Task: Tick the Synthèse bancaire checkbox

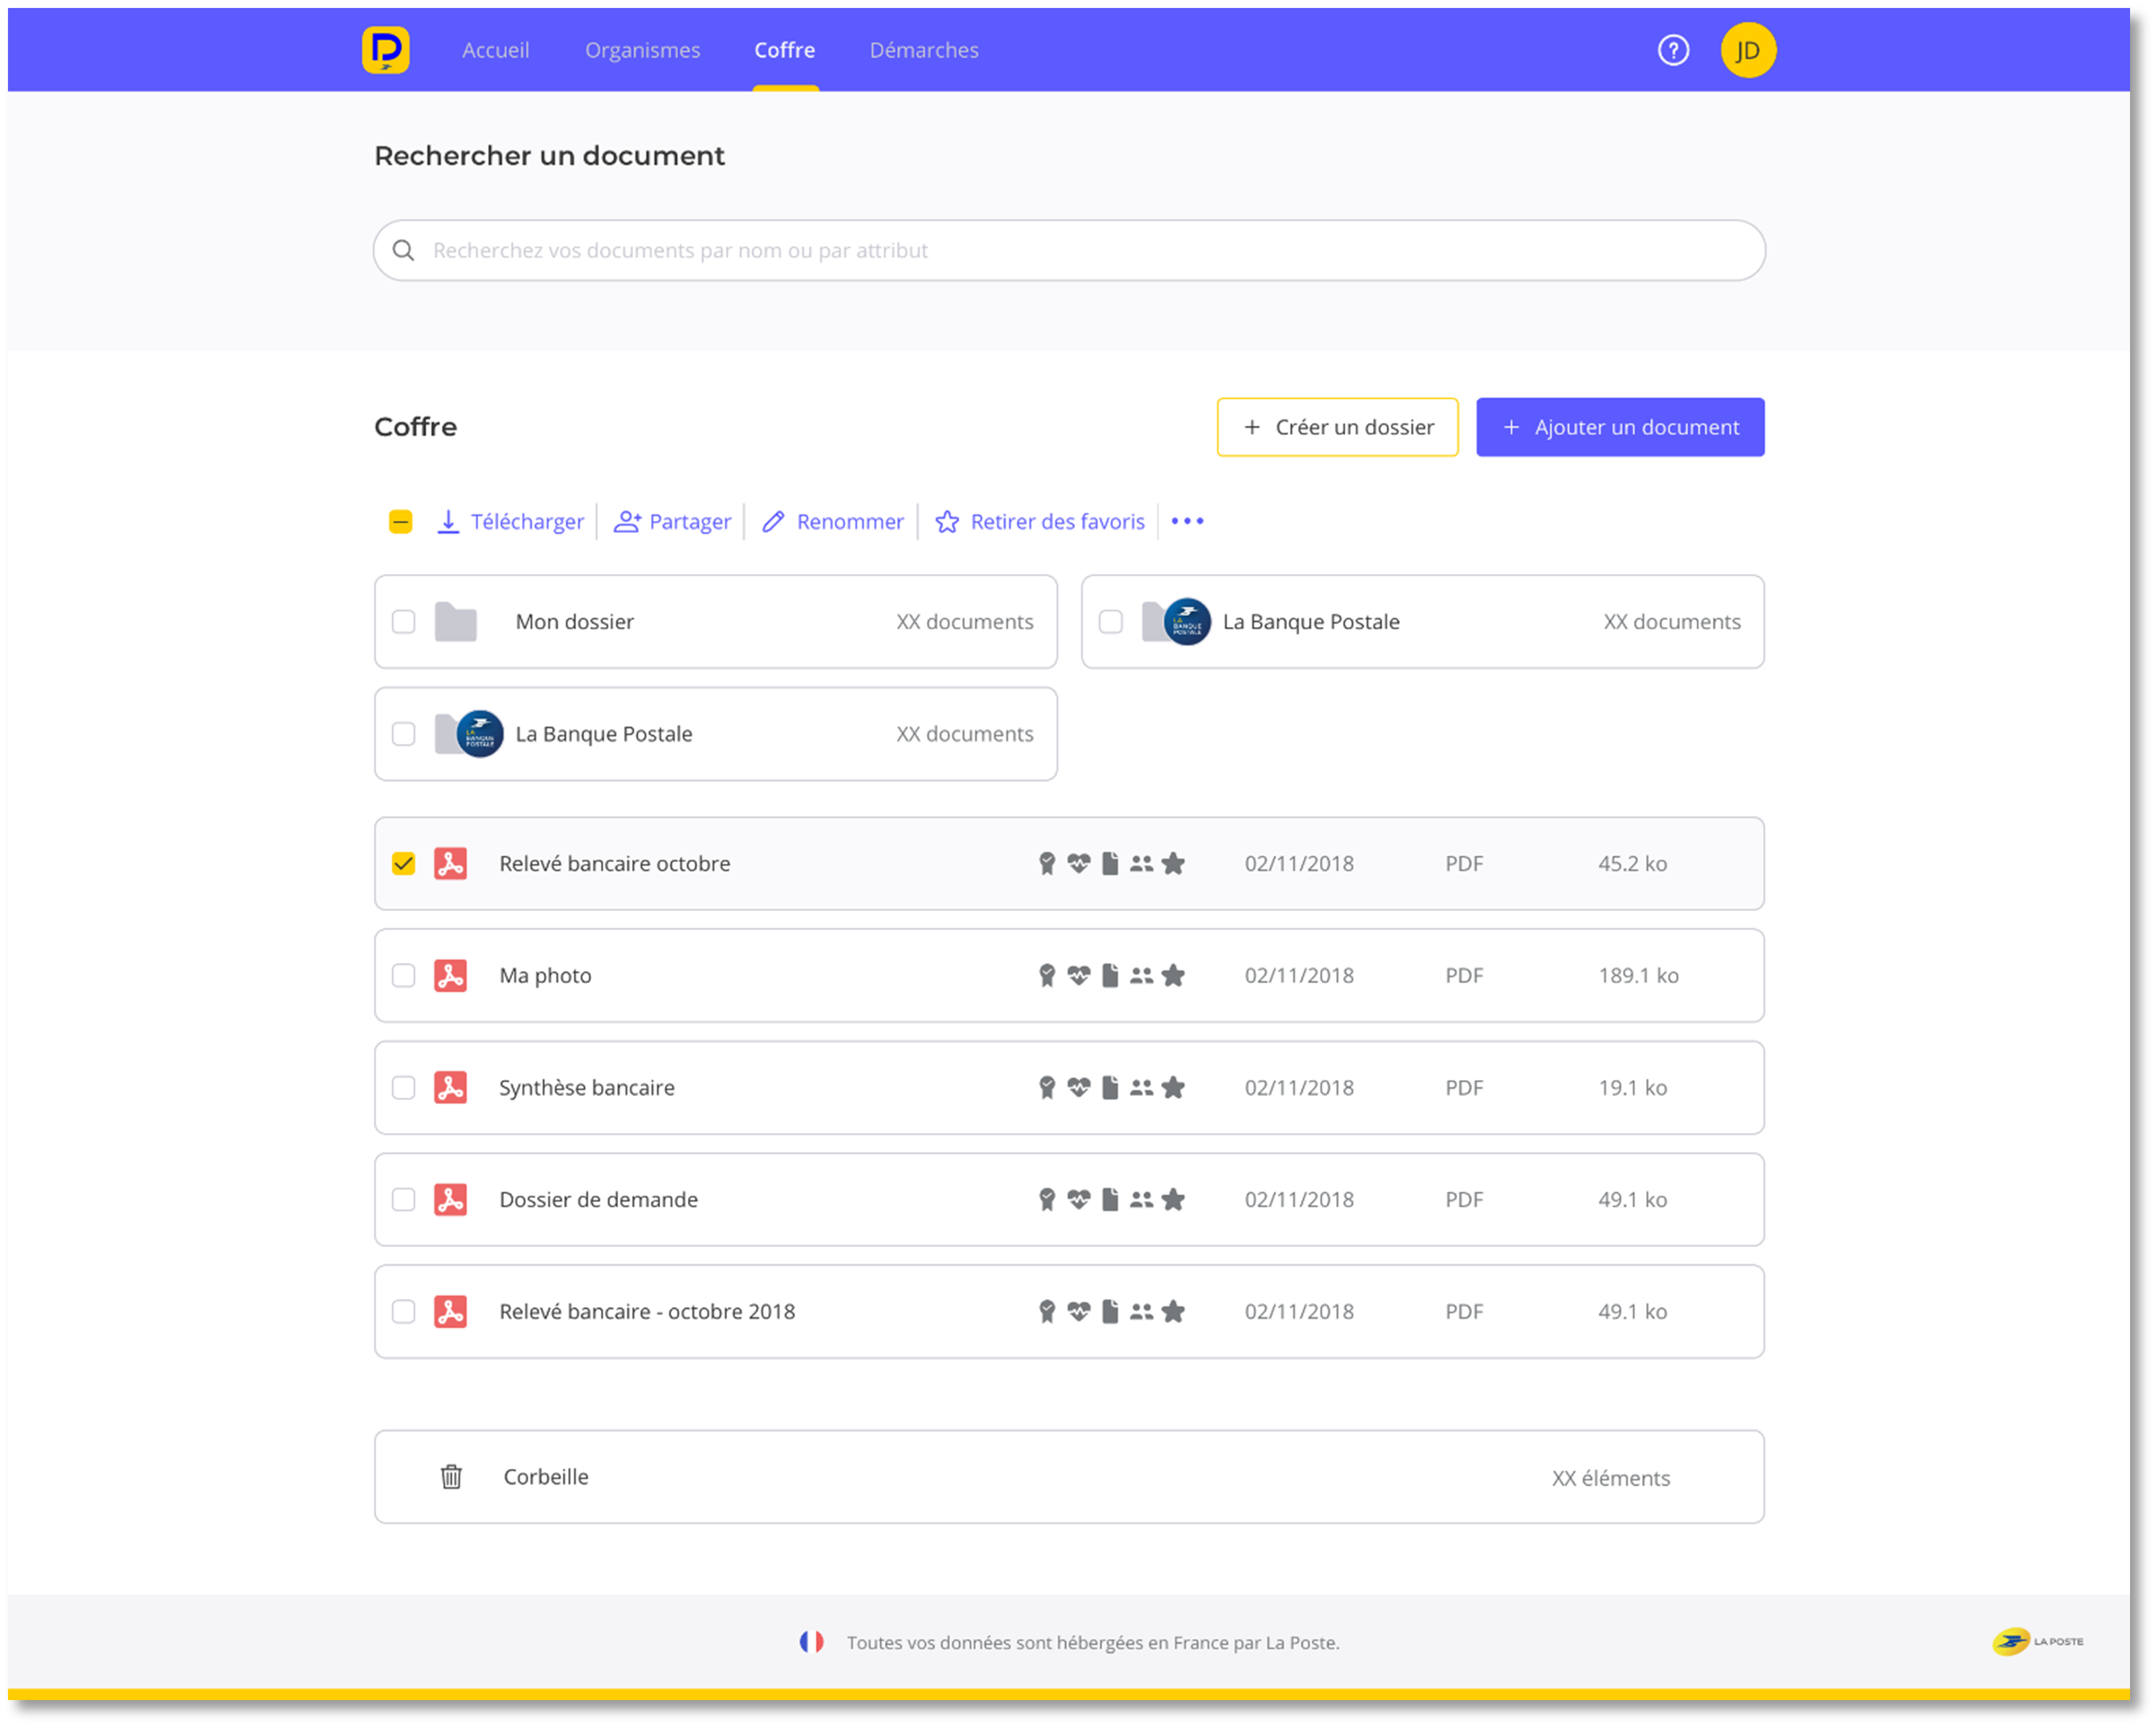Action: coord(403,1087)
